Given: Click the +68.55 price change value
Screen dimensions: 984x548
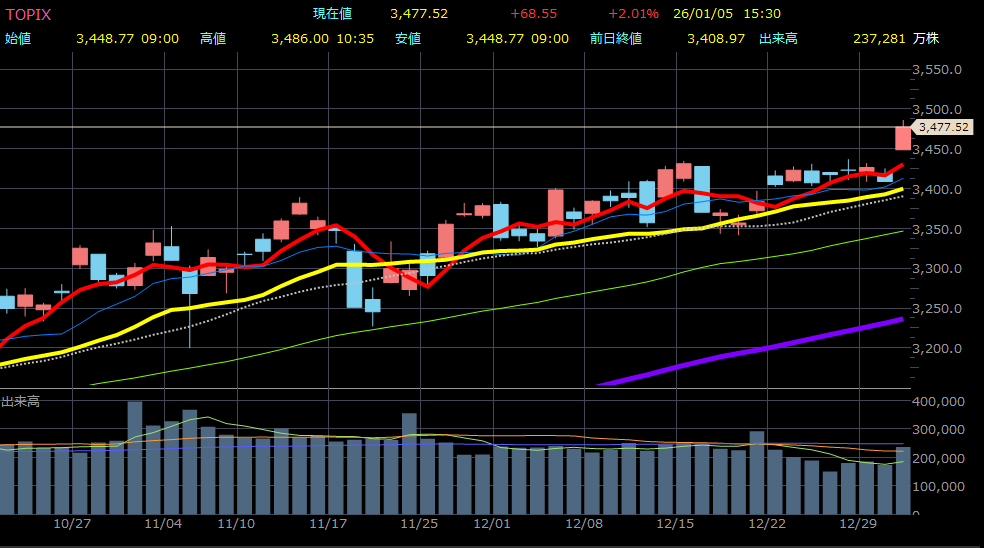Looking at the screenshot, I should [x=533, y=14].
